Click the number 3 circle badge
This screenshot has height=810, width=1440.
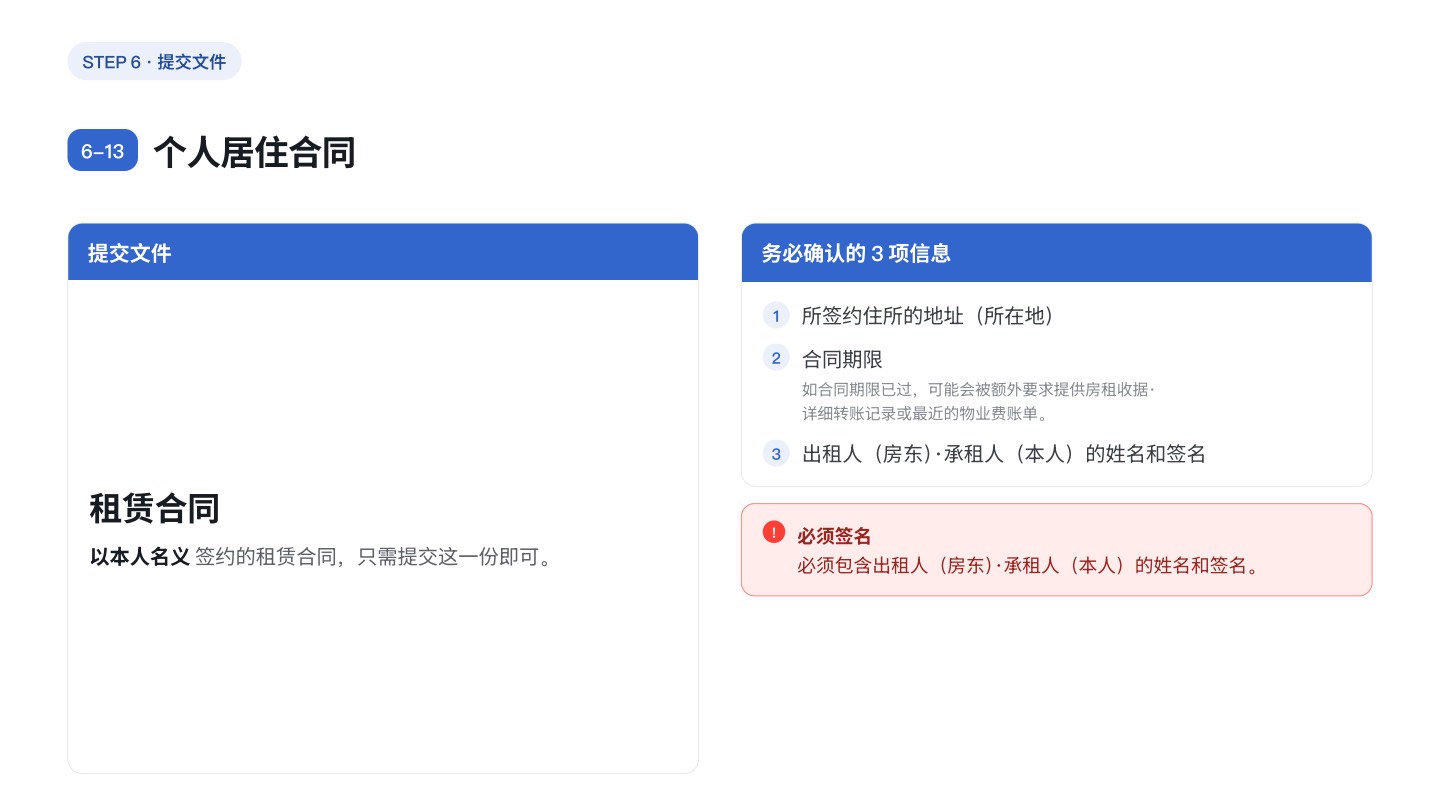pos(776,454)
